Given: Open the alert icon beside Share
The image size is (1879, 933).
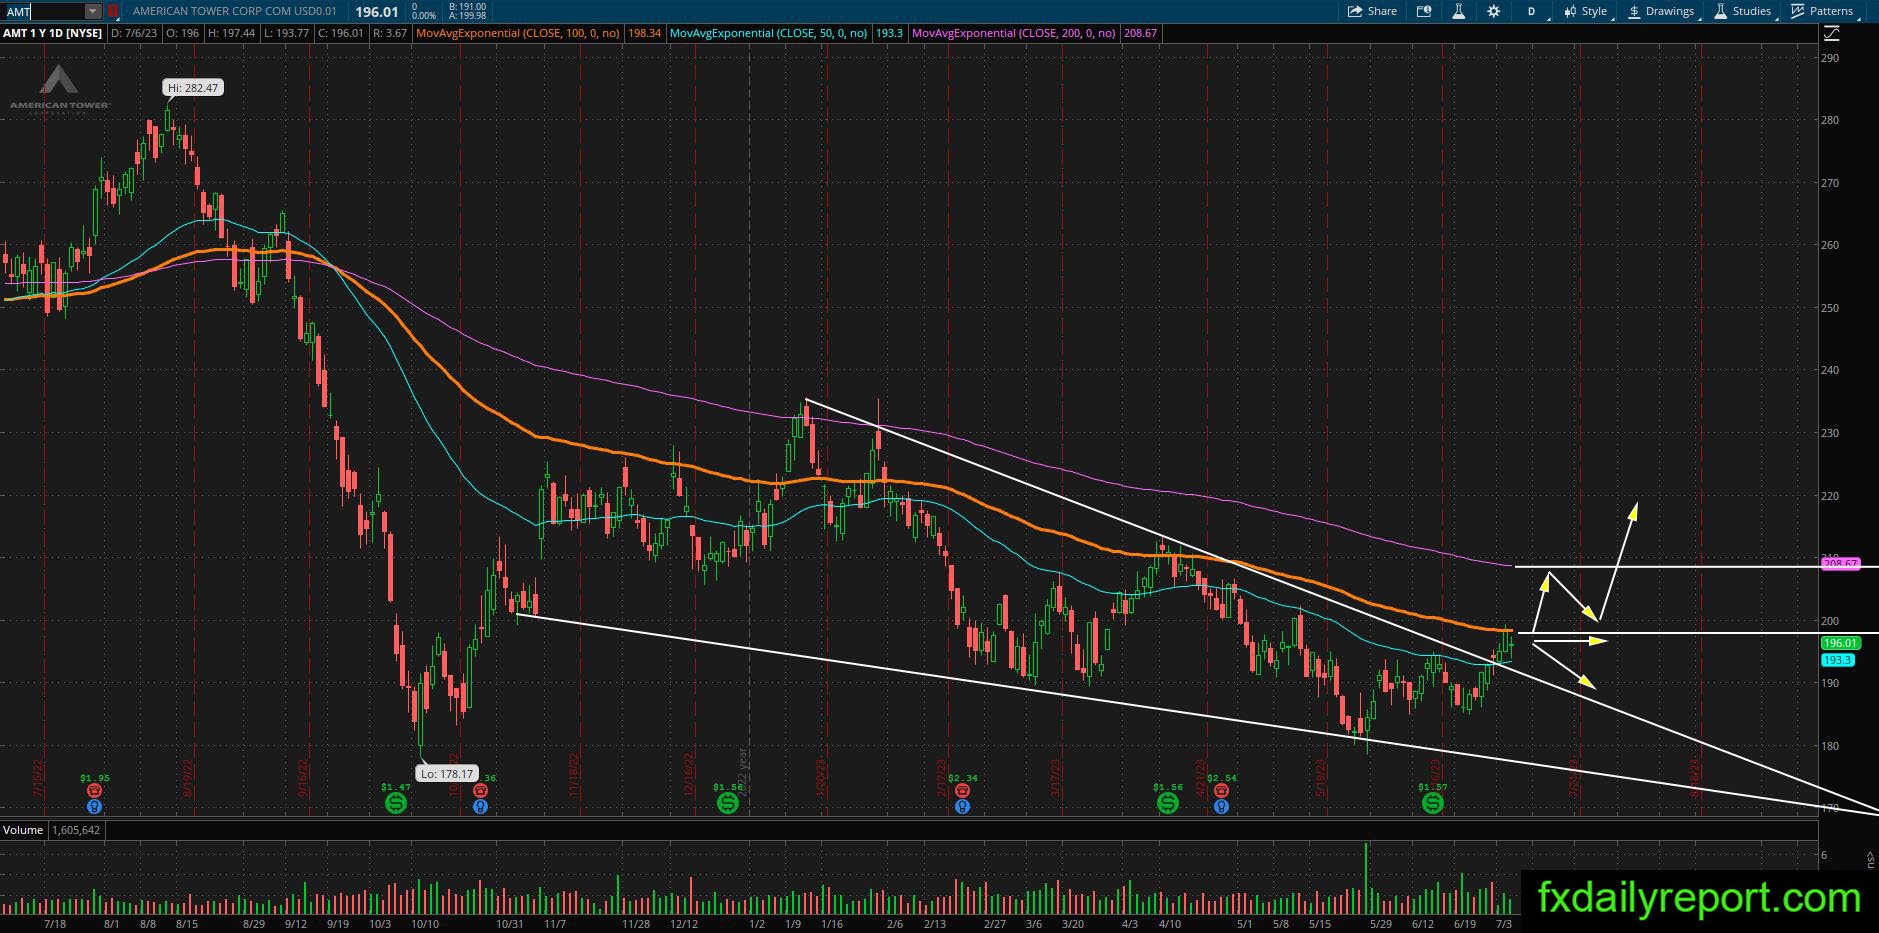Looking at the screenshot, I should click(x=1424, y=11).
